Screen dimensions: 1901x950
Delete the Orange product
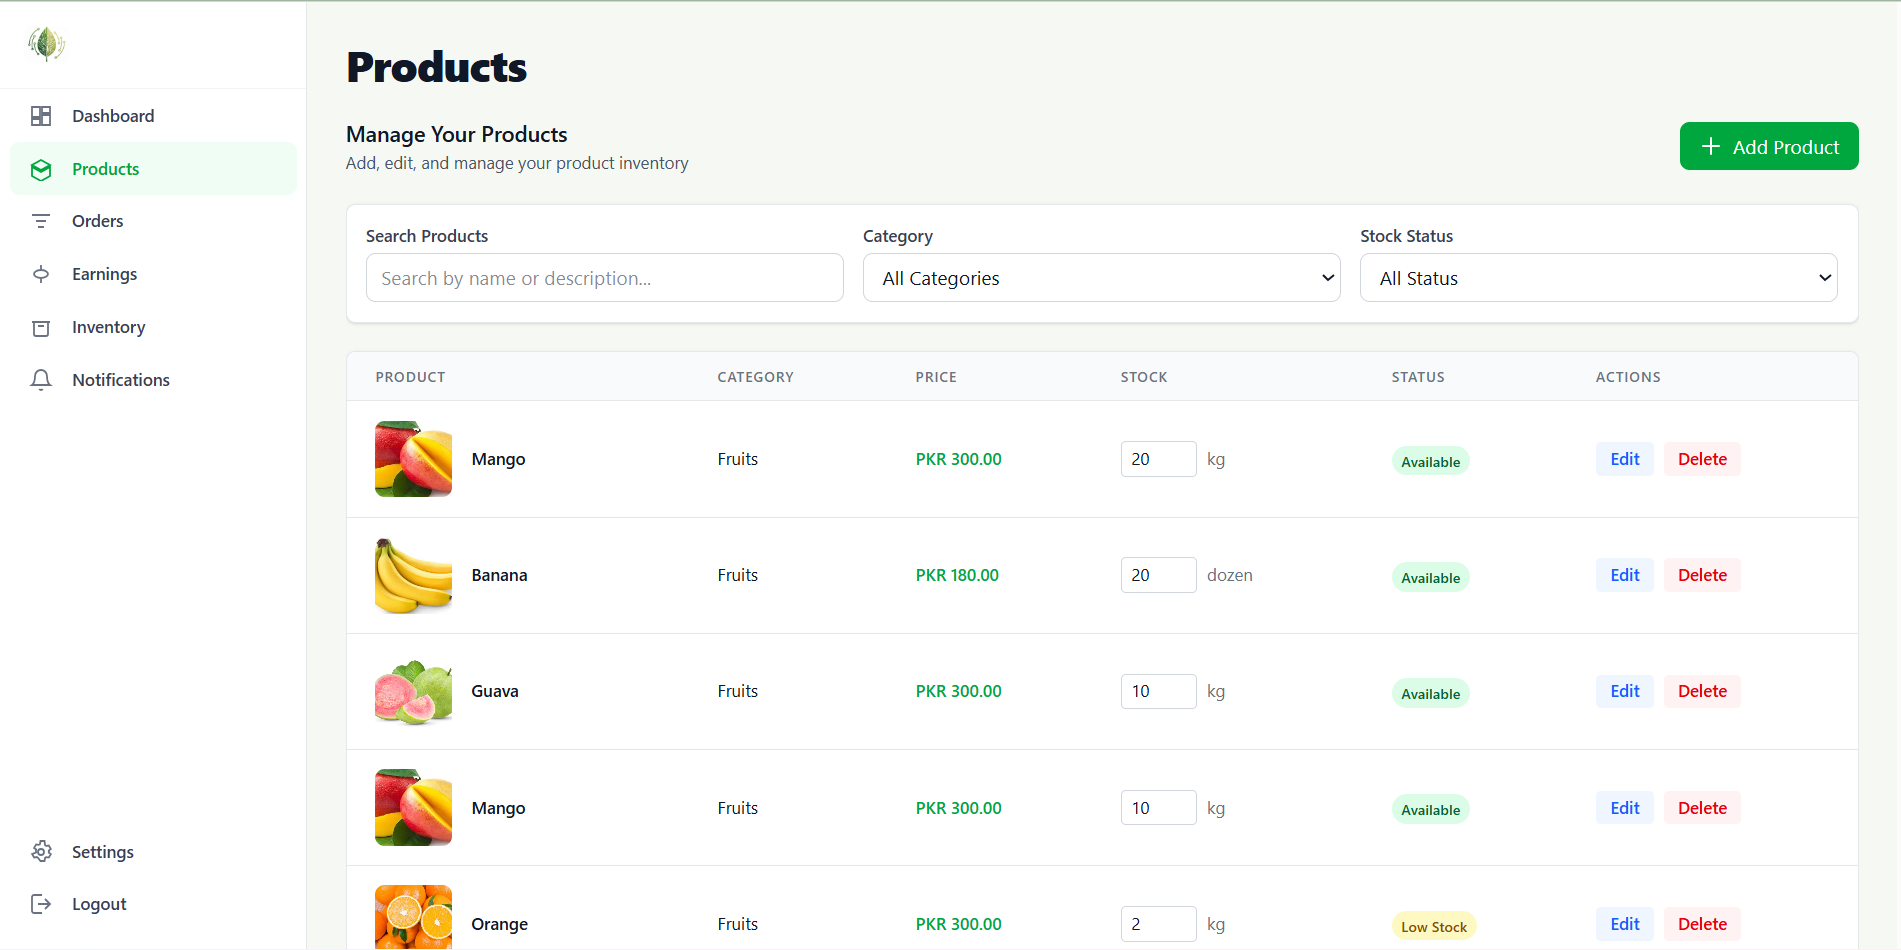click(x=1702, y=924)
